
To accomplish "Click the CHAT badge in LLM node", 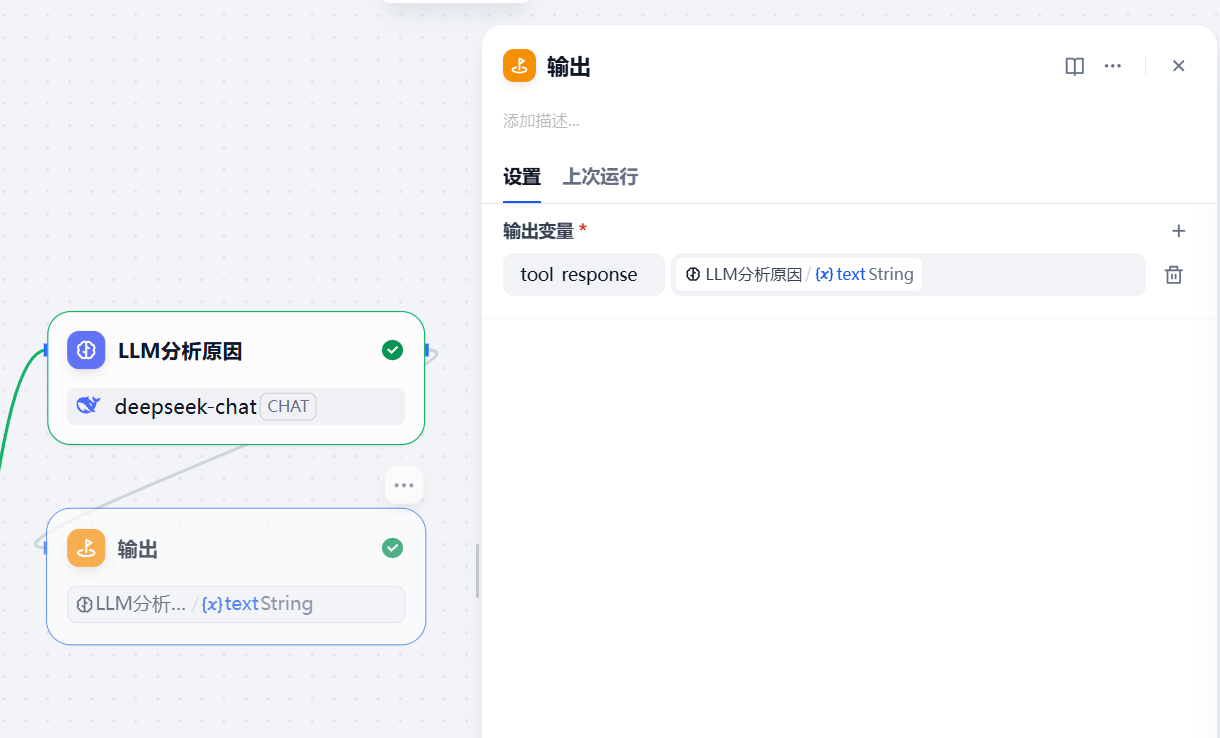I will 288,406.
